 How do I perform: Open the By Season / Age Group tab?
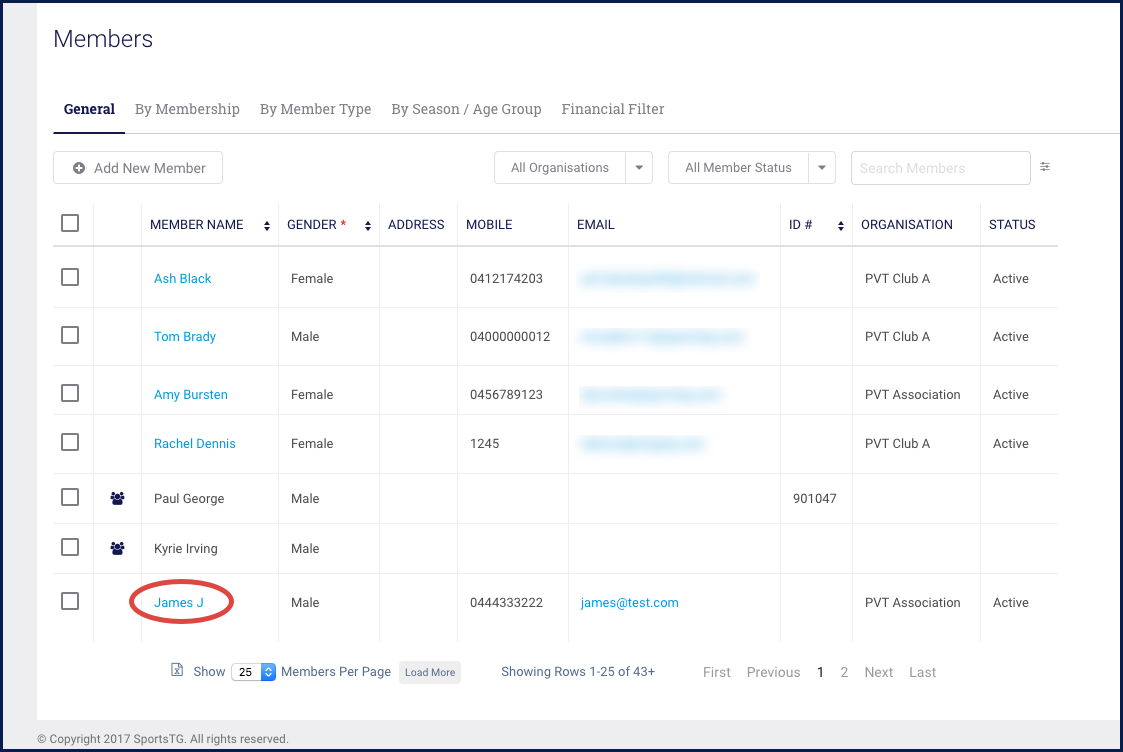click(466, 109)
